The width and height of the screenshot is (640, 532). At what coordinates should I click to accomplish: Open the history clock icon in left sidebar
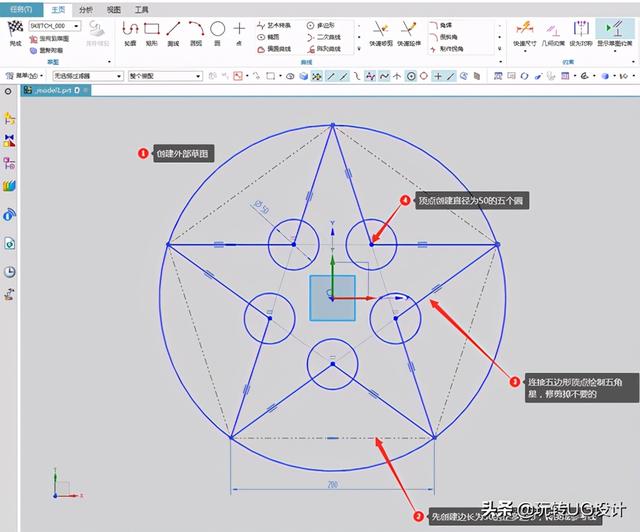pos(9,272)
